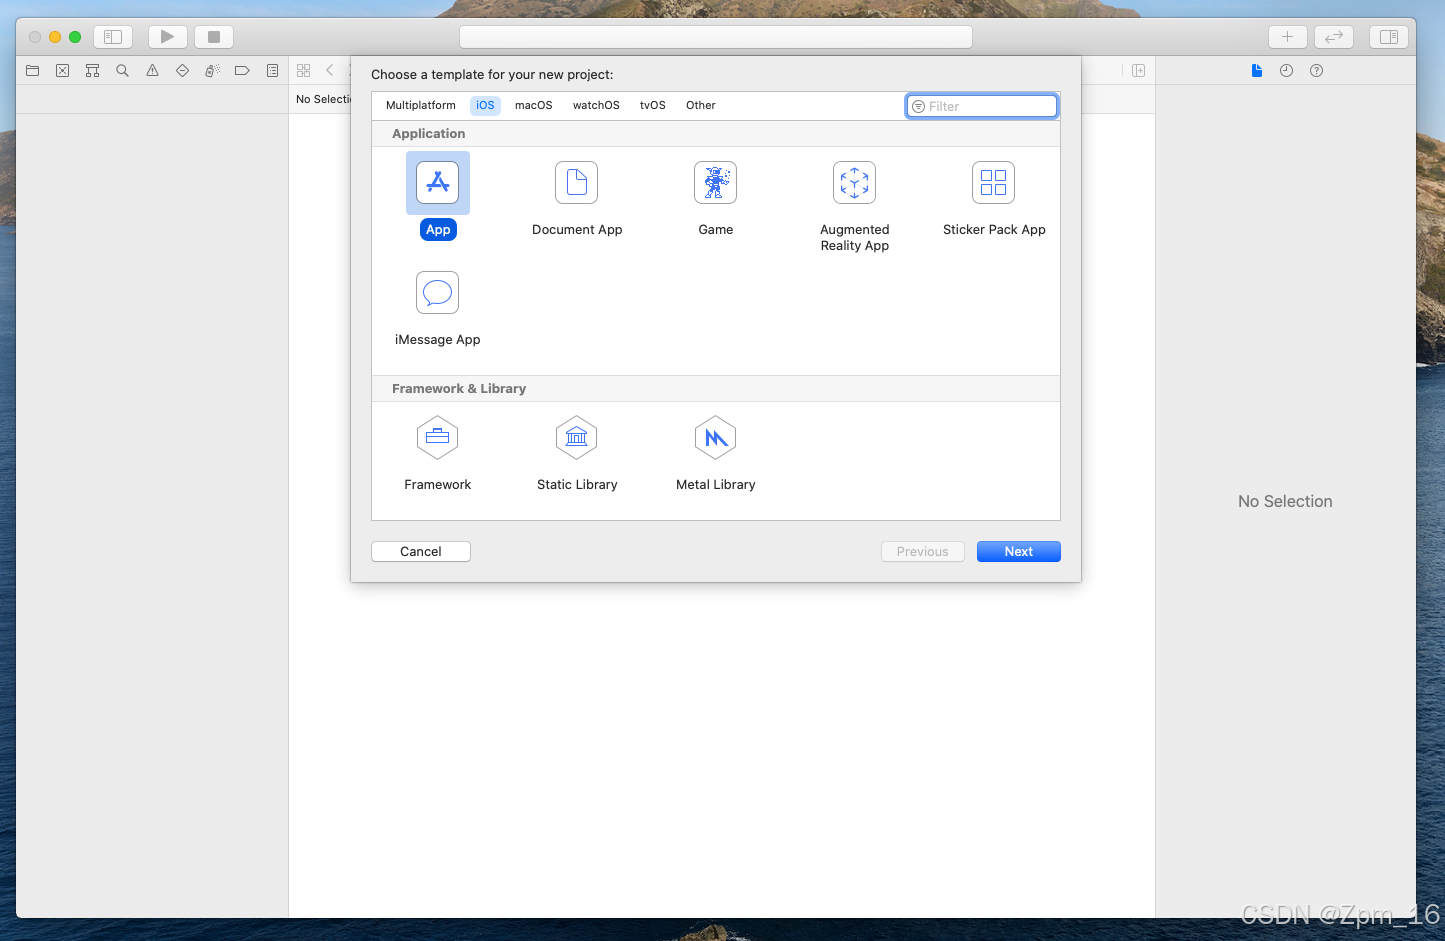
Task: Open the Quick Help inspector
Action: click(1317, 71)
